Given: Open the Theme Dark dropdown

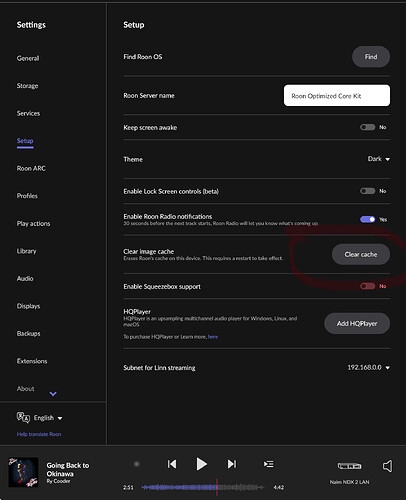Looking at the screenshot, I should pos(379,159).
